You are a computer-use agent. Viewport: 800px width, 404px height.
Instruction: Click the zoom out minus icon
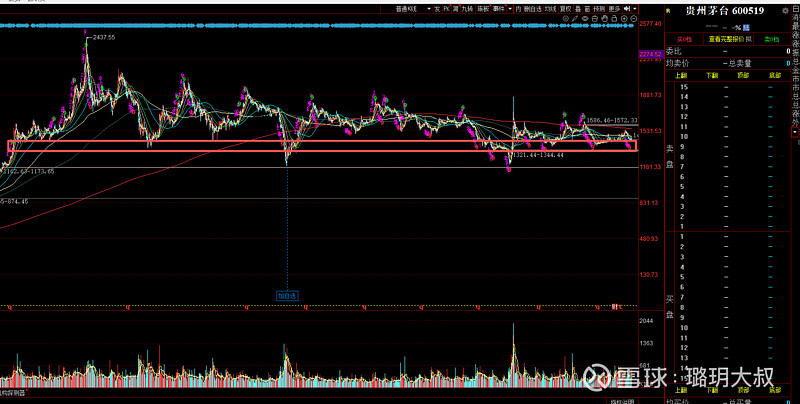point(634,19)
